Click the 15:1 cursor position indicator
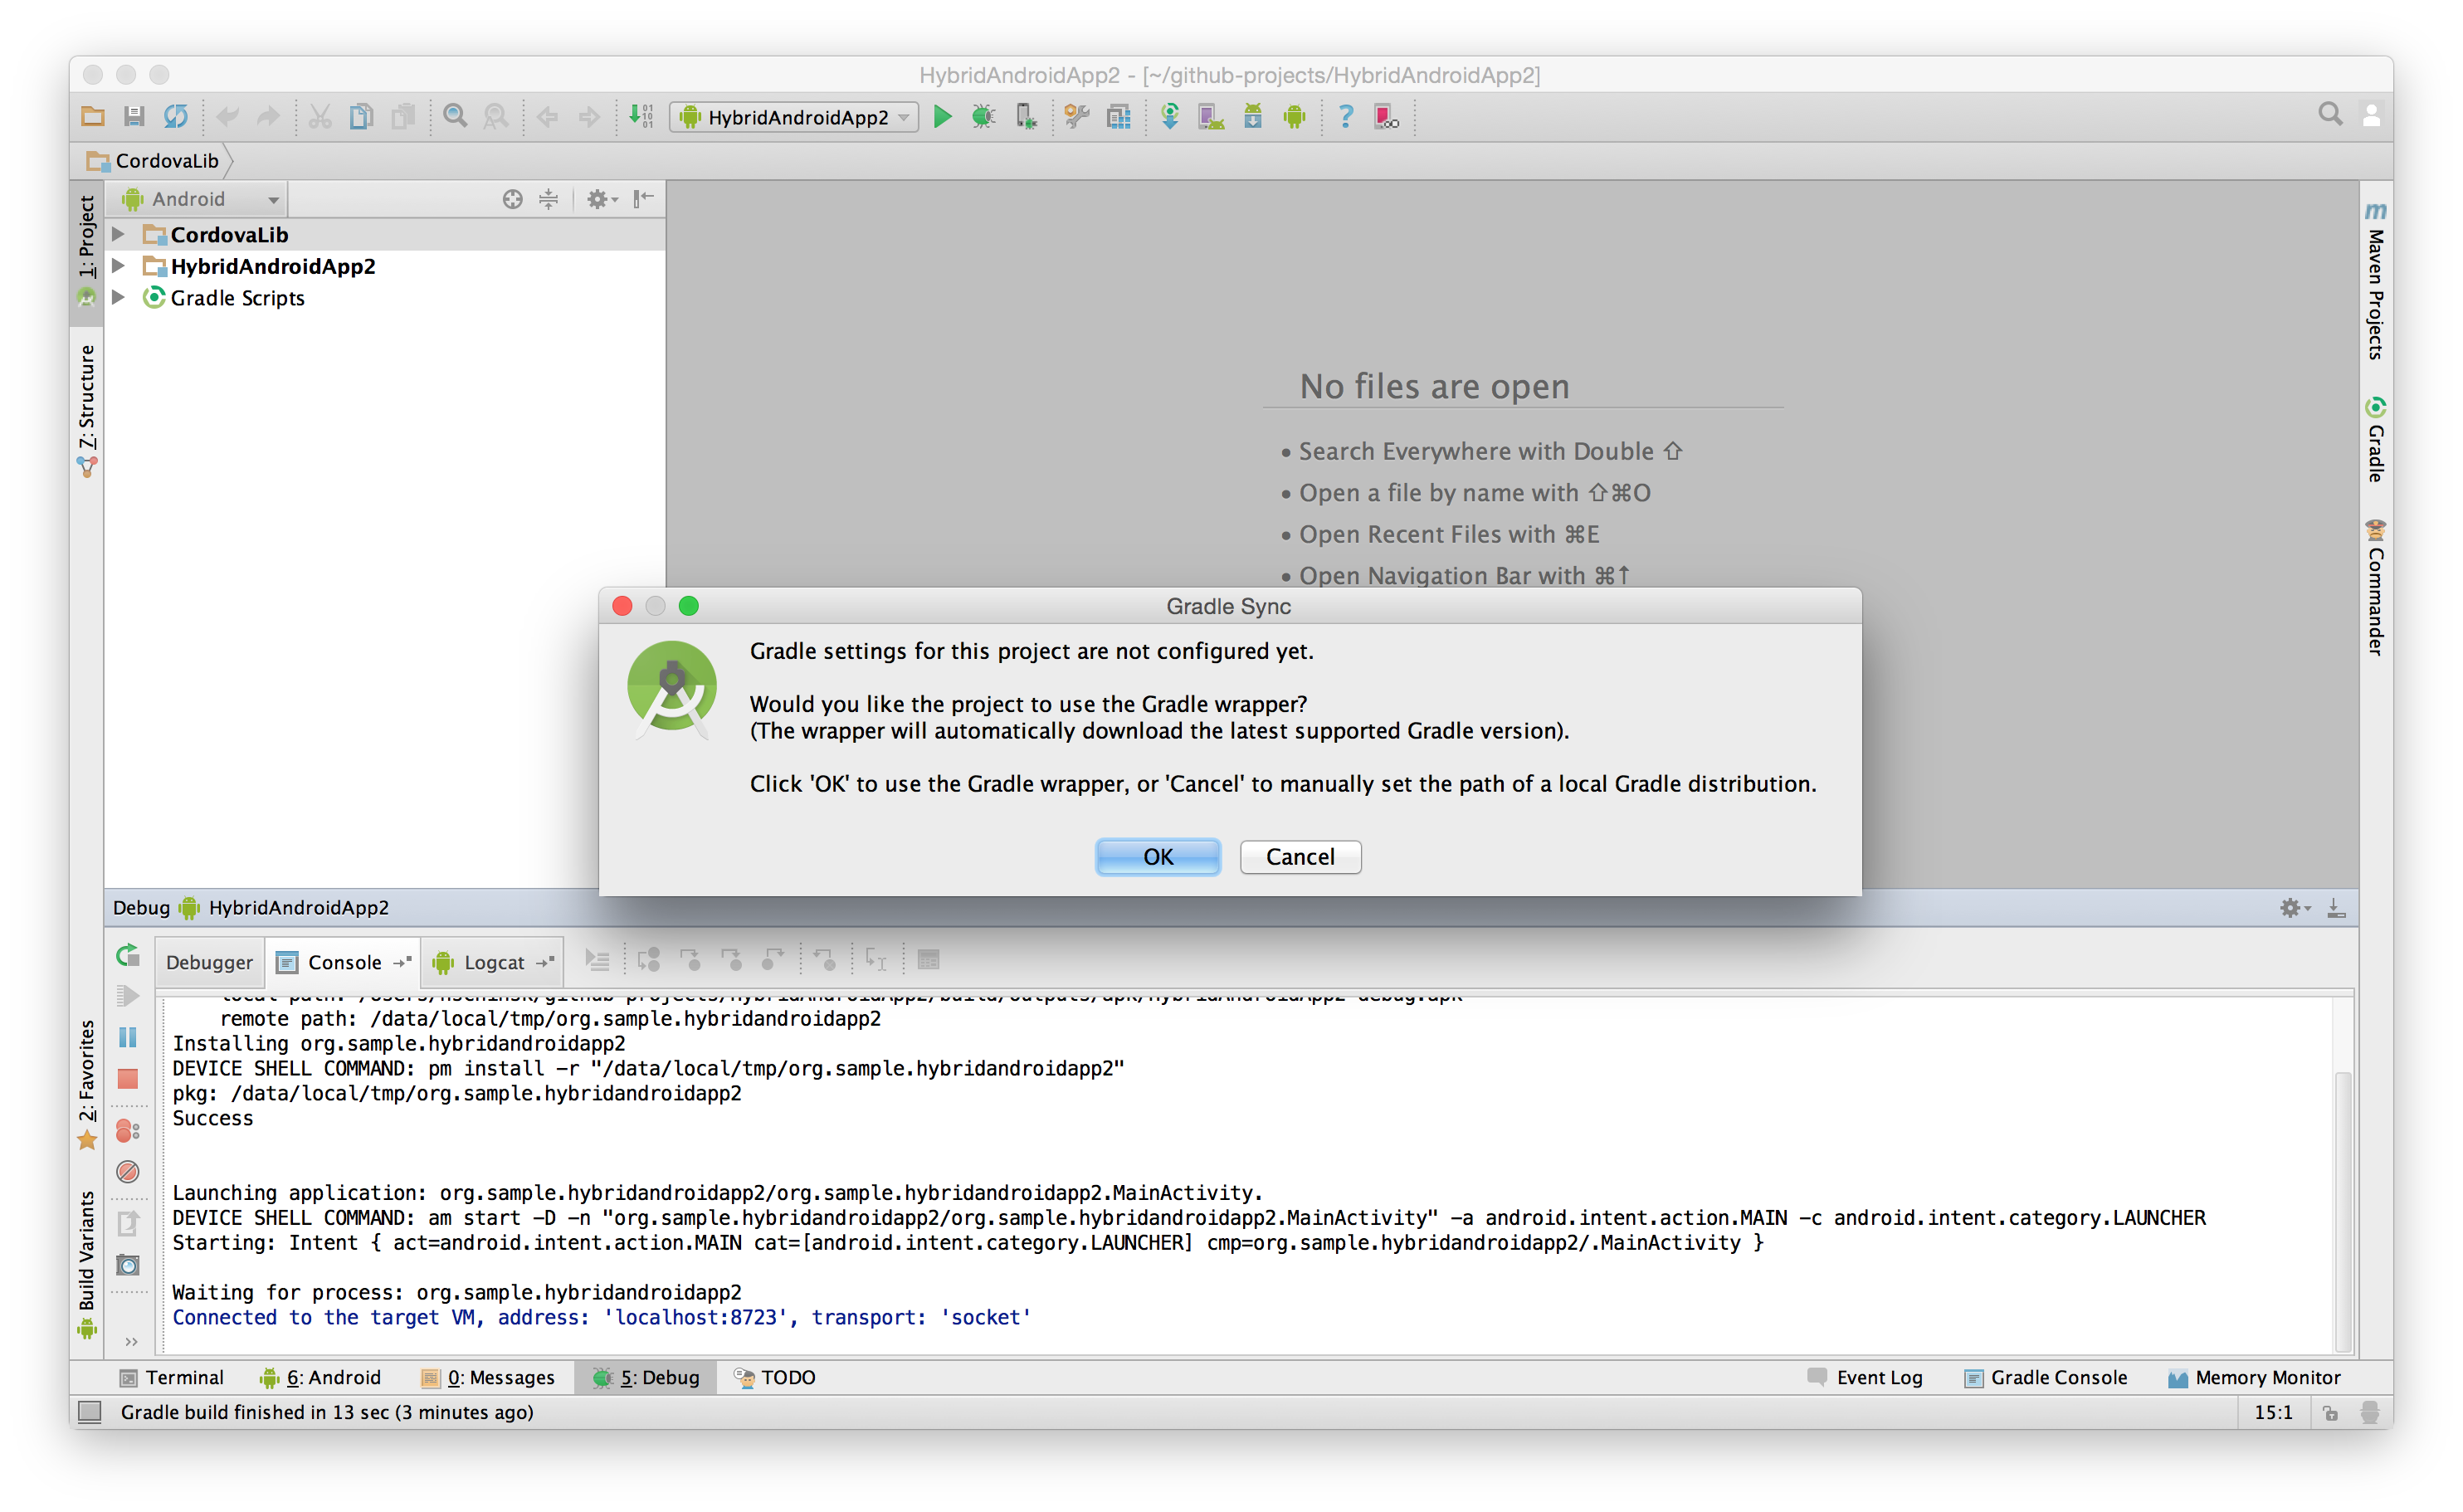This screenshot has height=1512, width=2463. [2272, 1412]
